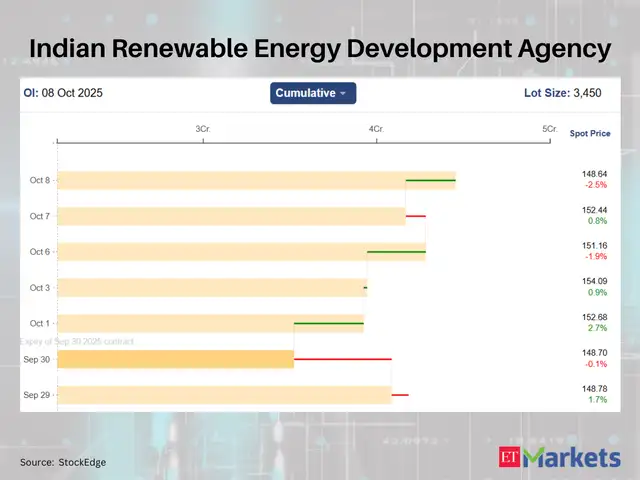Open the Cumulative dropdown
This screenshot has width=640, height=480.
pos(313,93)
